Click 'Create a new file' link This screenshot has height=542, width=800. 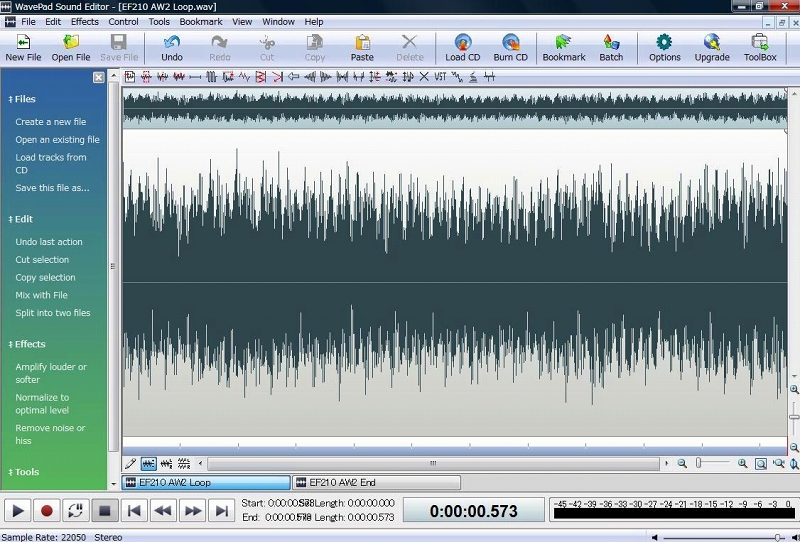(51, 122)
